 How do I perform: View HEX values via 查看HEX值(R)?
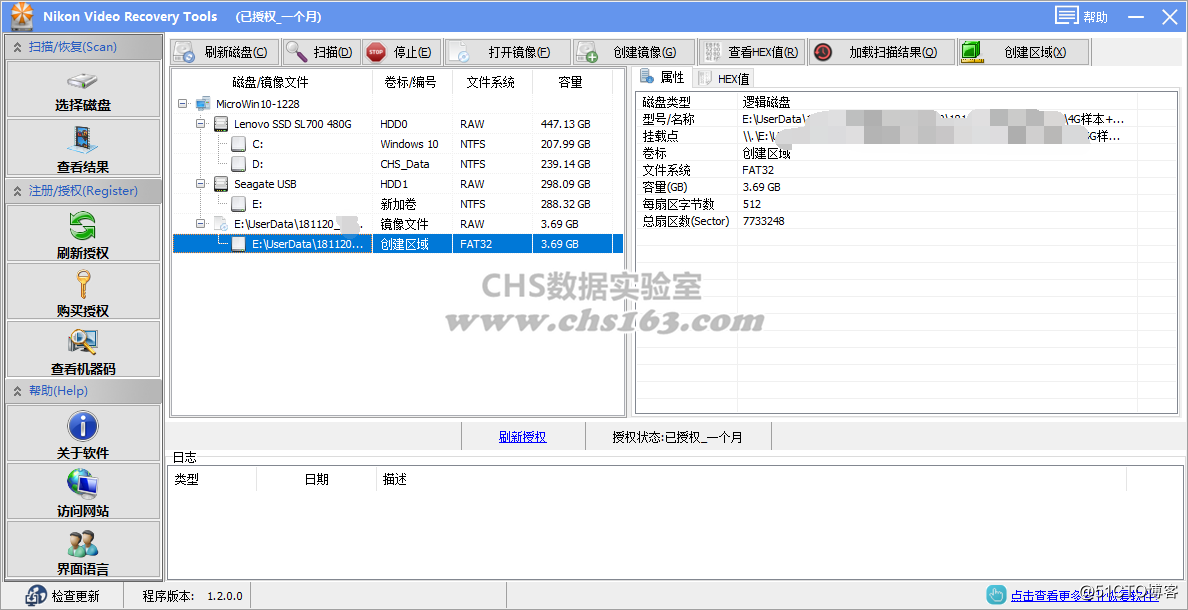coord(751,52)
